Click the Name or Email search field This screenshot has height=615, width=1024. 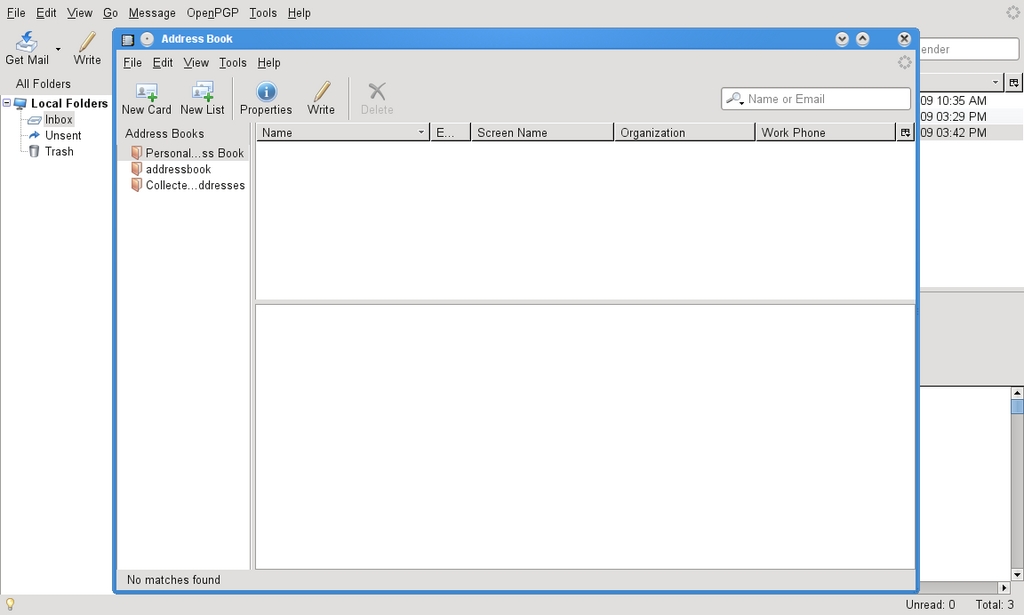coord(816,98)
